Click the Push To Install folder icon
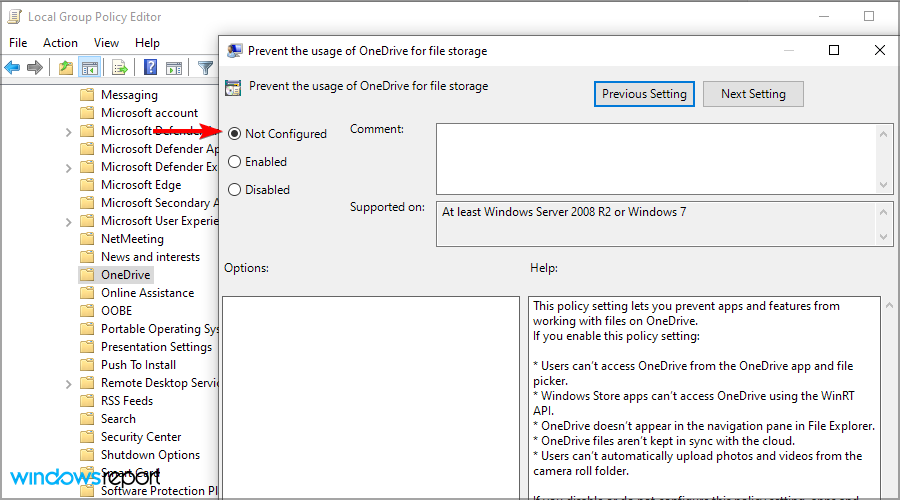Screen dimensions: 900x500 point(87,365)
